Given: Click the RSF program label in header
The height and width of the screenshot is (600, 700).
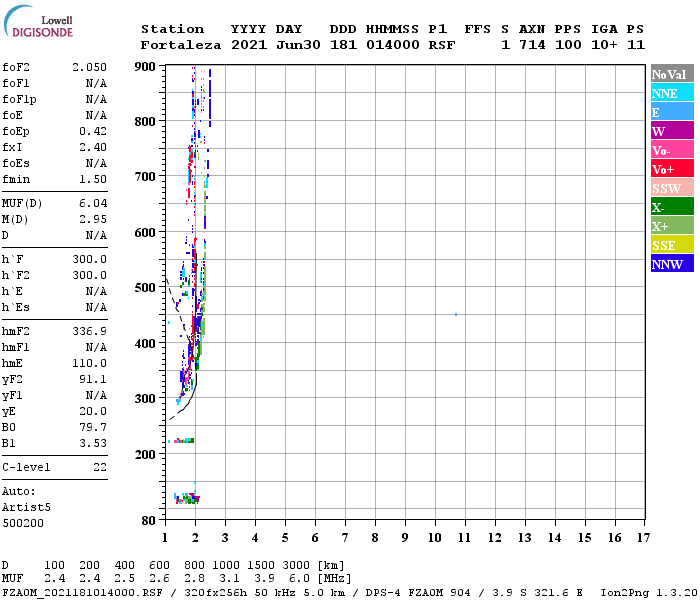Looking at the screenshot, I should (442, 45).
